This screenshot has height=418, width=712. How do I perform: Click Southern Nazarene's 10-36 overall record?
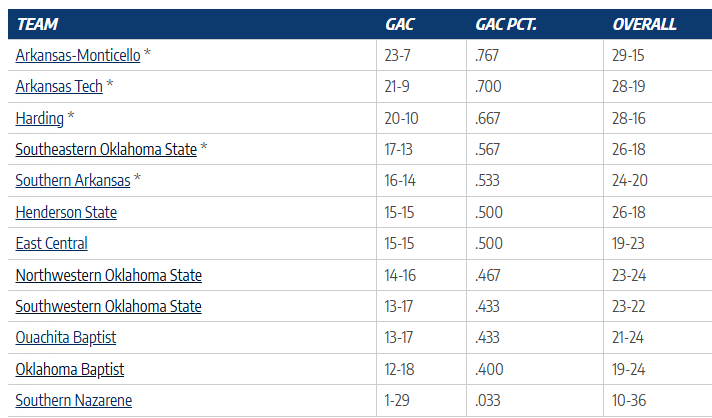629,401
